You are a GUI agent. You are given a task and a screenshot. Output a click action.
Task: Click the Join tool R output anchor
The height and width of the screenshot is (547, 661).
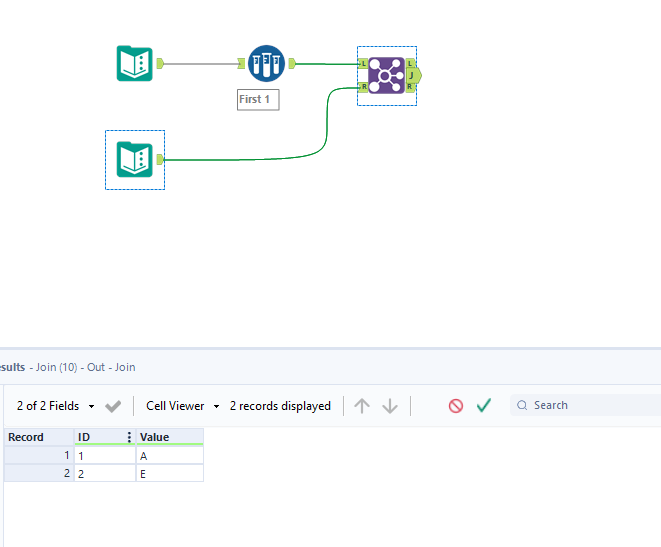point(410,87)
